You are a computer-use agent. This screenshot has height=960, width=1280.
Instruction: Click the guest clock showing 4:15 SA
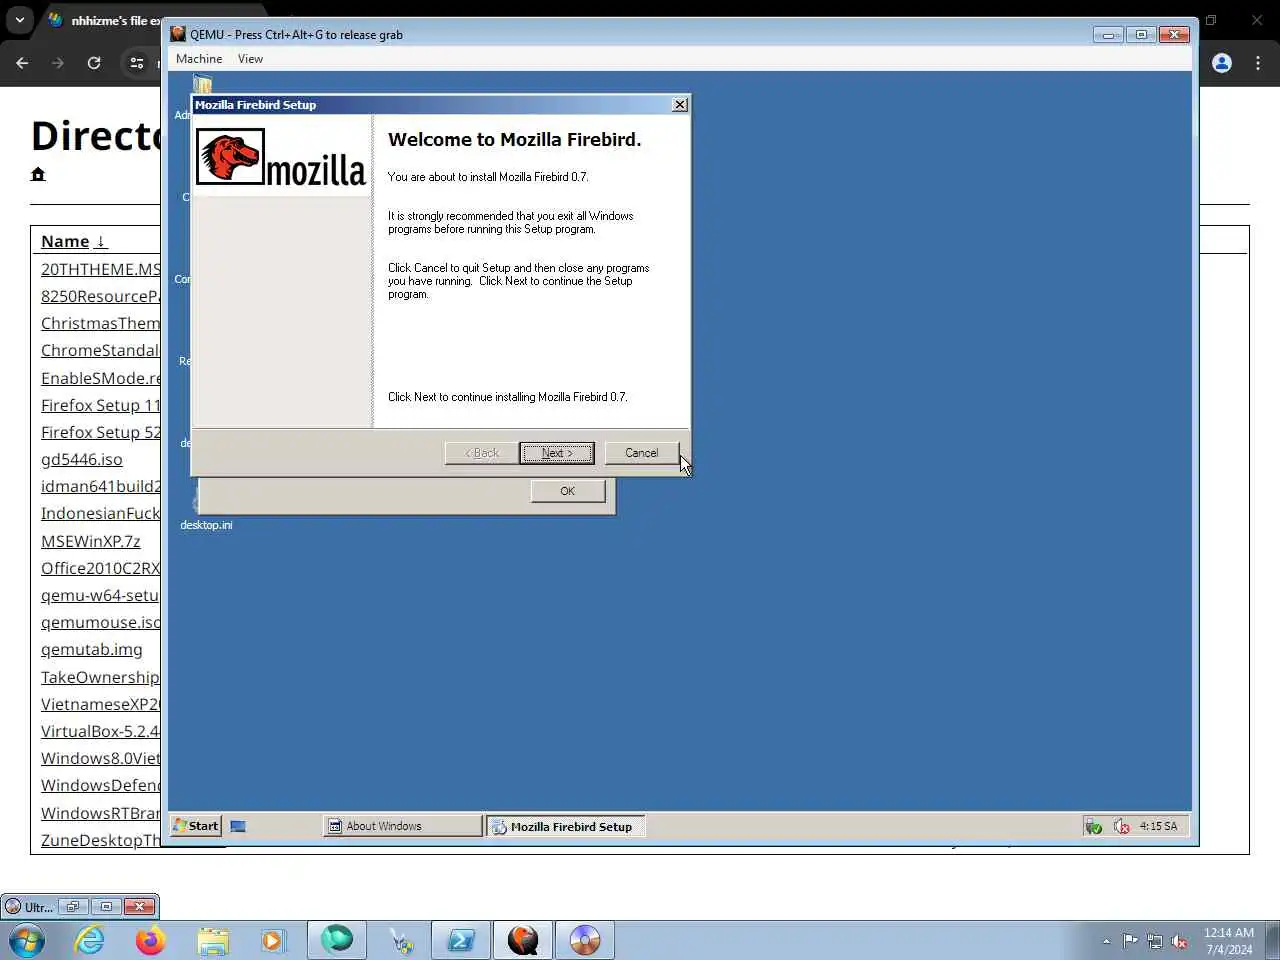pyautogui.click(x=1158, y=826)
